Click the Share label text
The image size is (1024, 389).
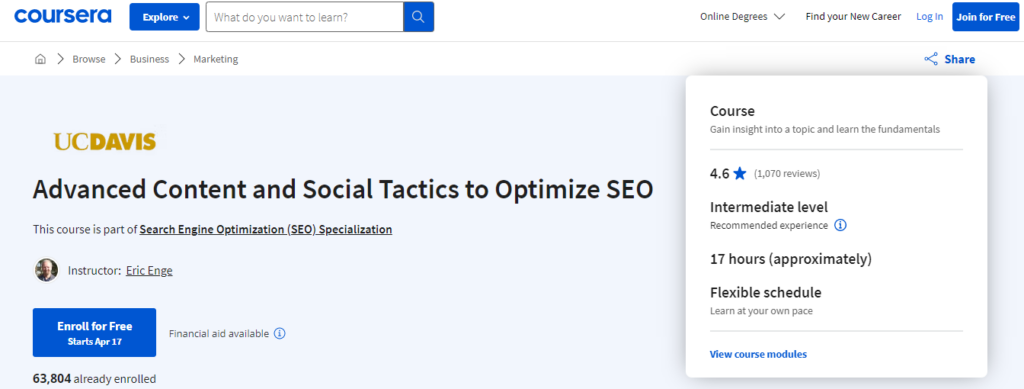pos(959,59)
